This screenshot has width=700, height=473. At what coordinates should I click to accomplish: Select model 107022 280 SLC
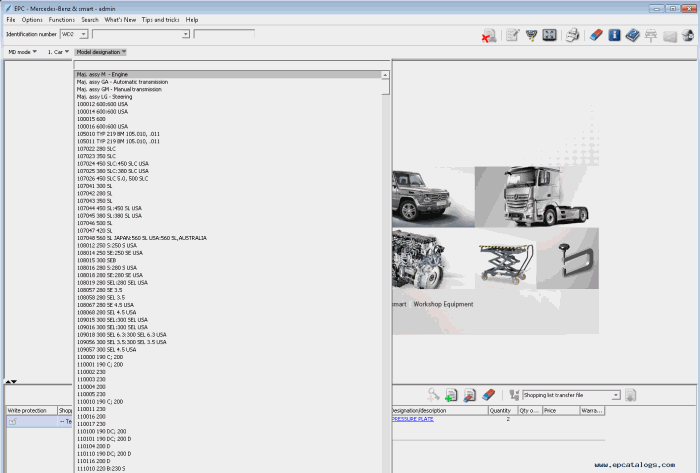(x=228, y=149)
